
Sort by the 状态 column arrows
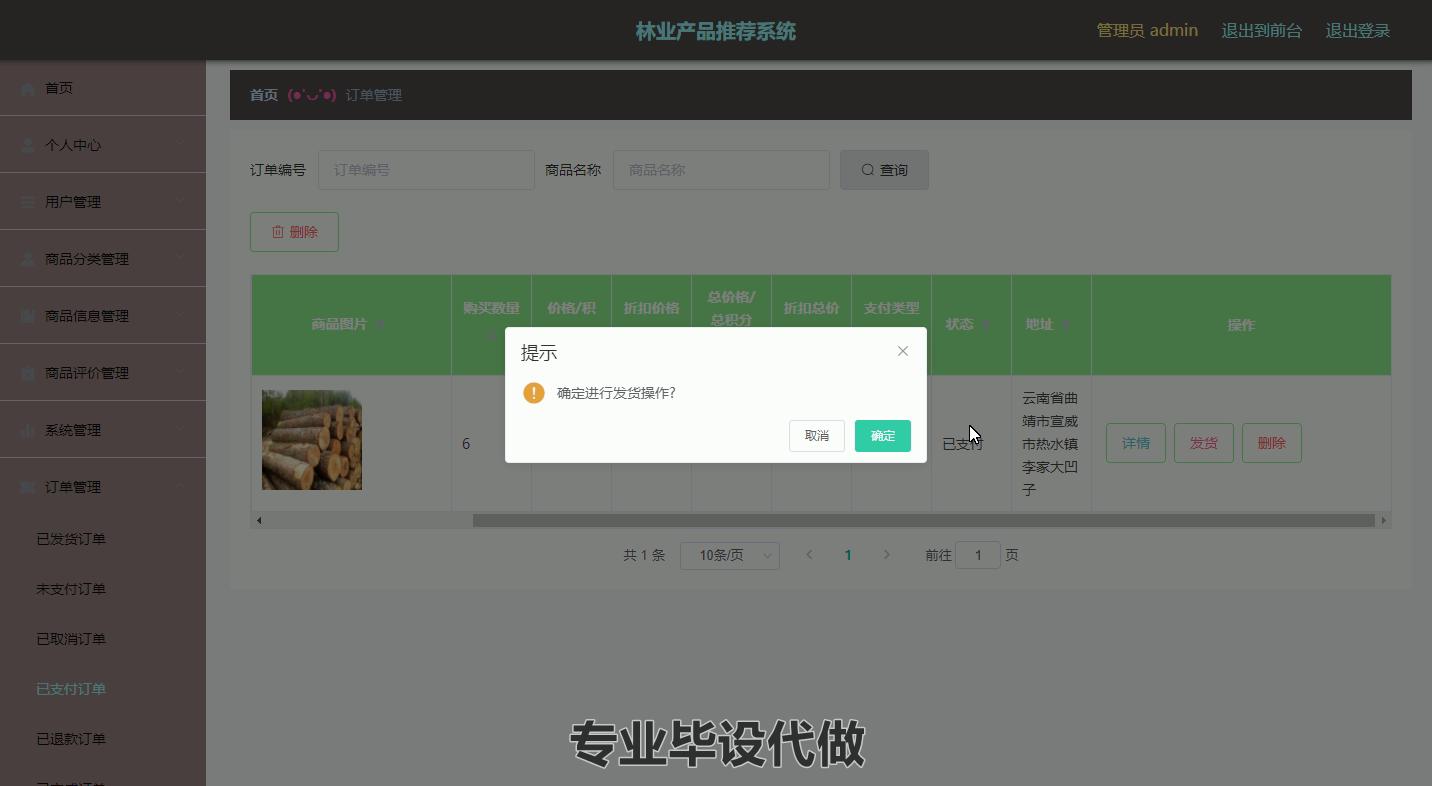[x=986, y=325]
